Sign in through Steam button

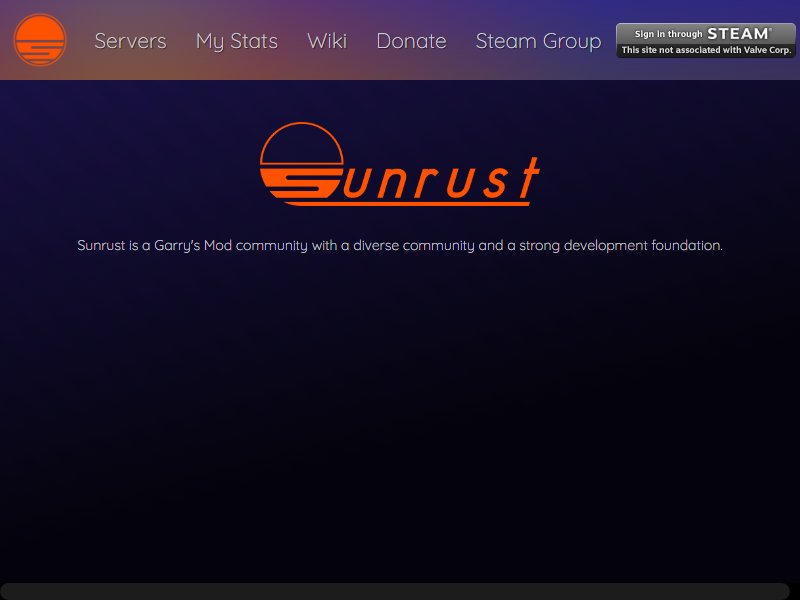pos(706,40)
